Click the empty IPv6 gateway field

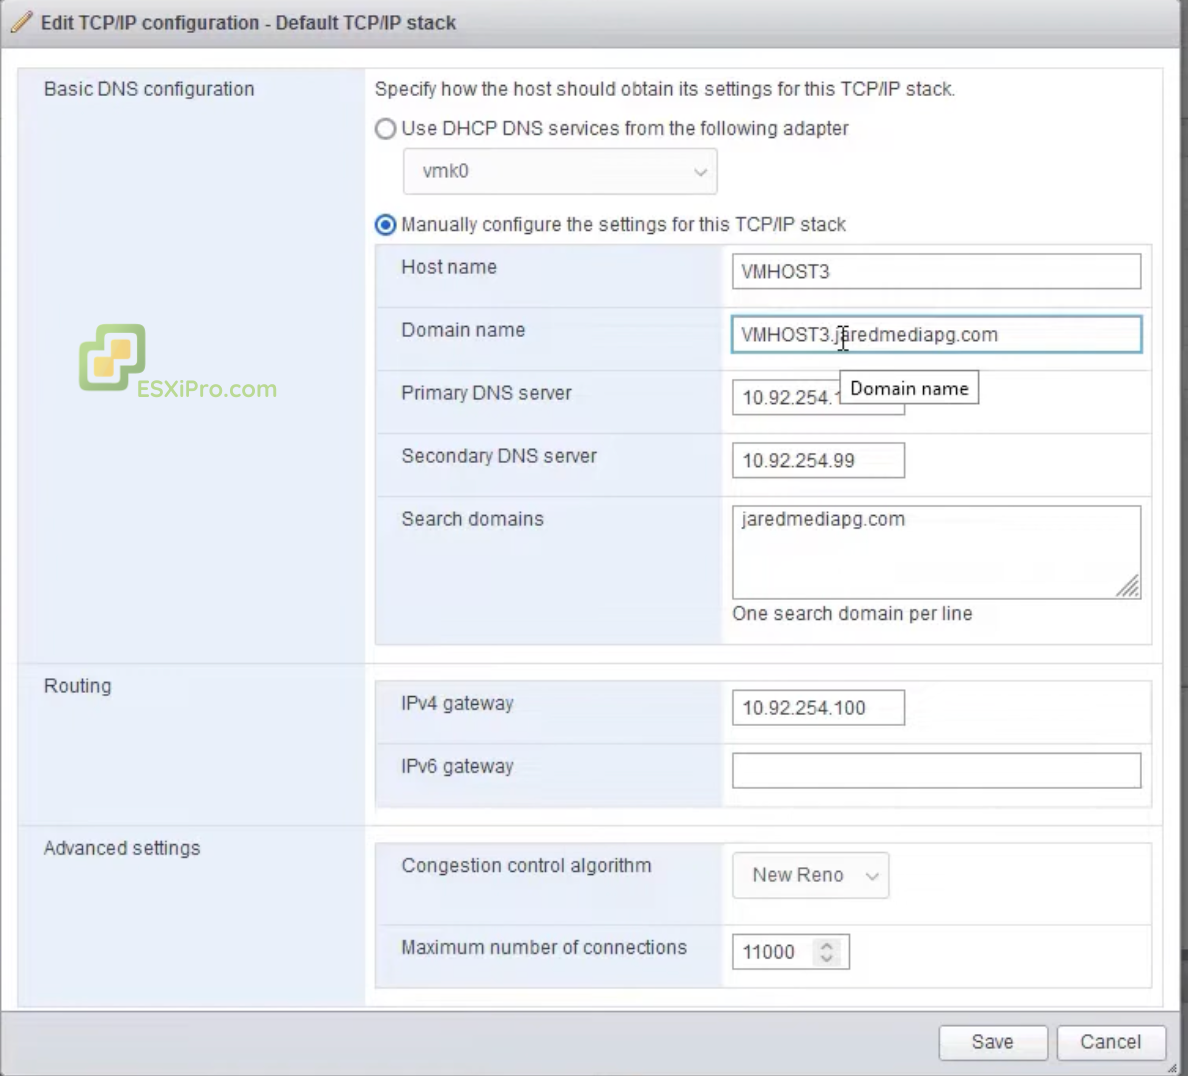click(936, 770)
